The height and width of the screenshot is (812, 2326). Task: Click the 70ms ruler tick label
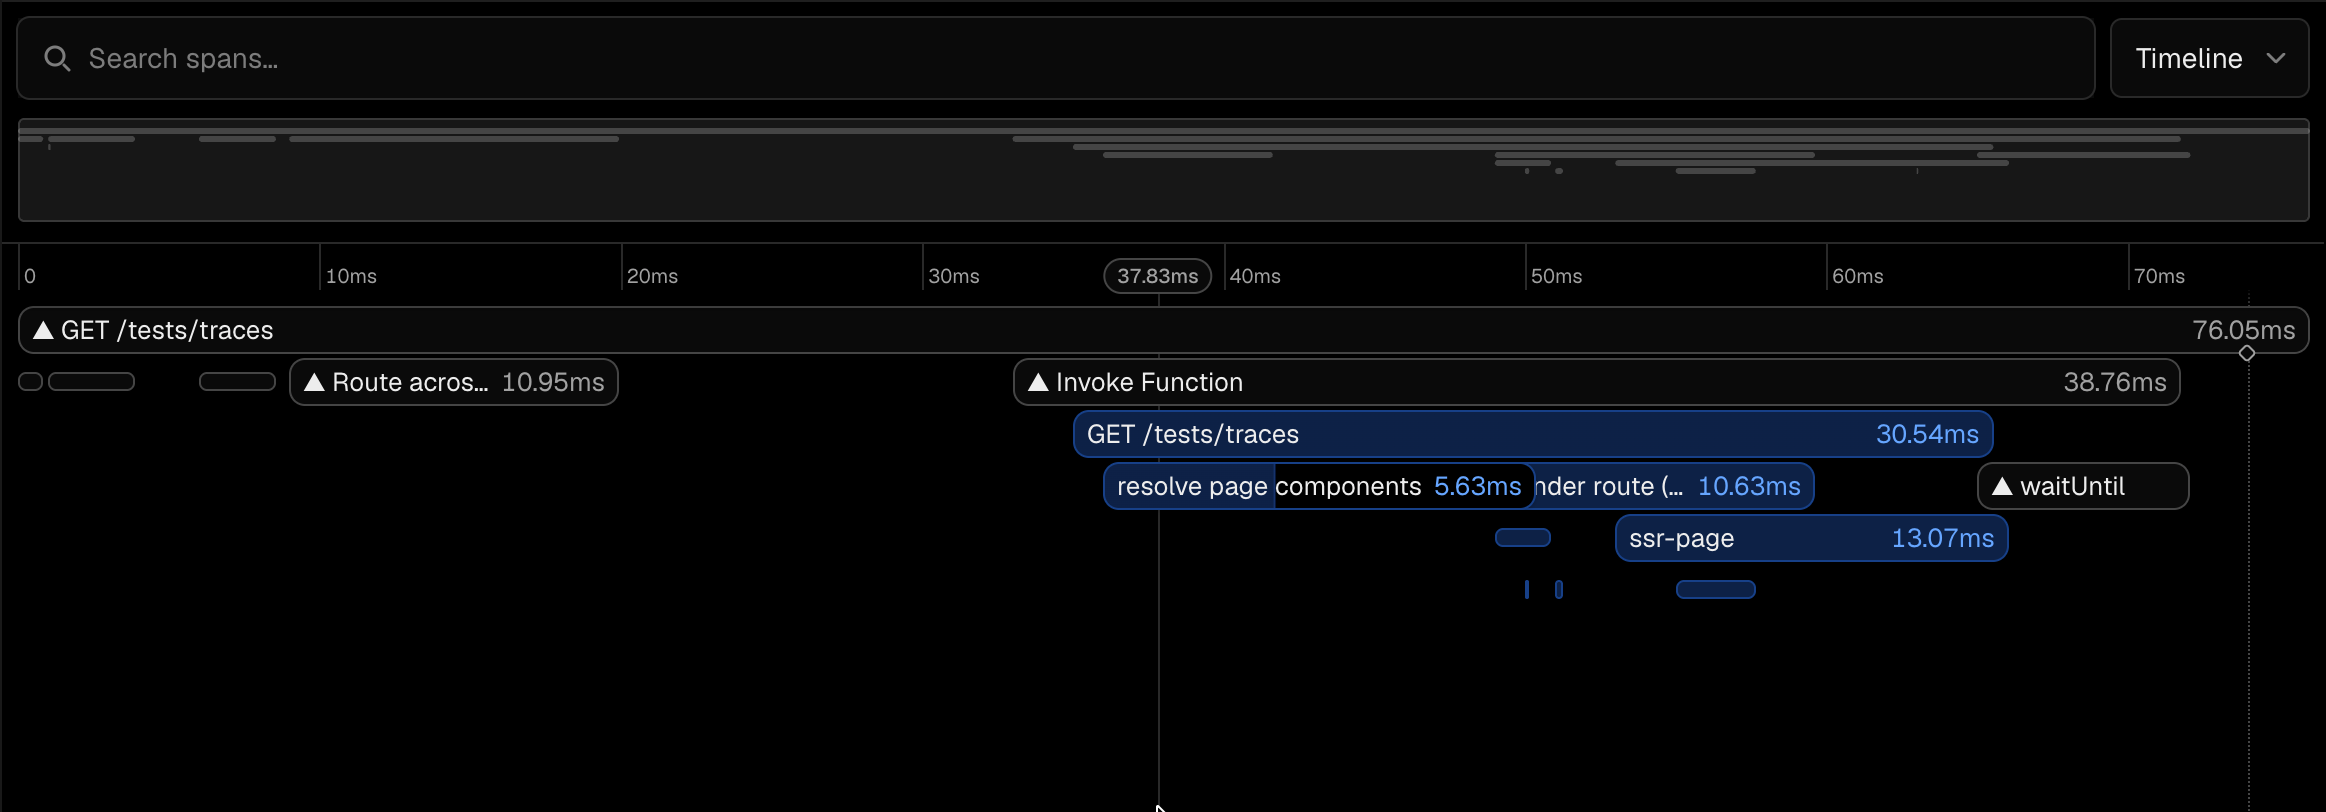point(2159,276)
